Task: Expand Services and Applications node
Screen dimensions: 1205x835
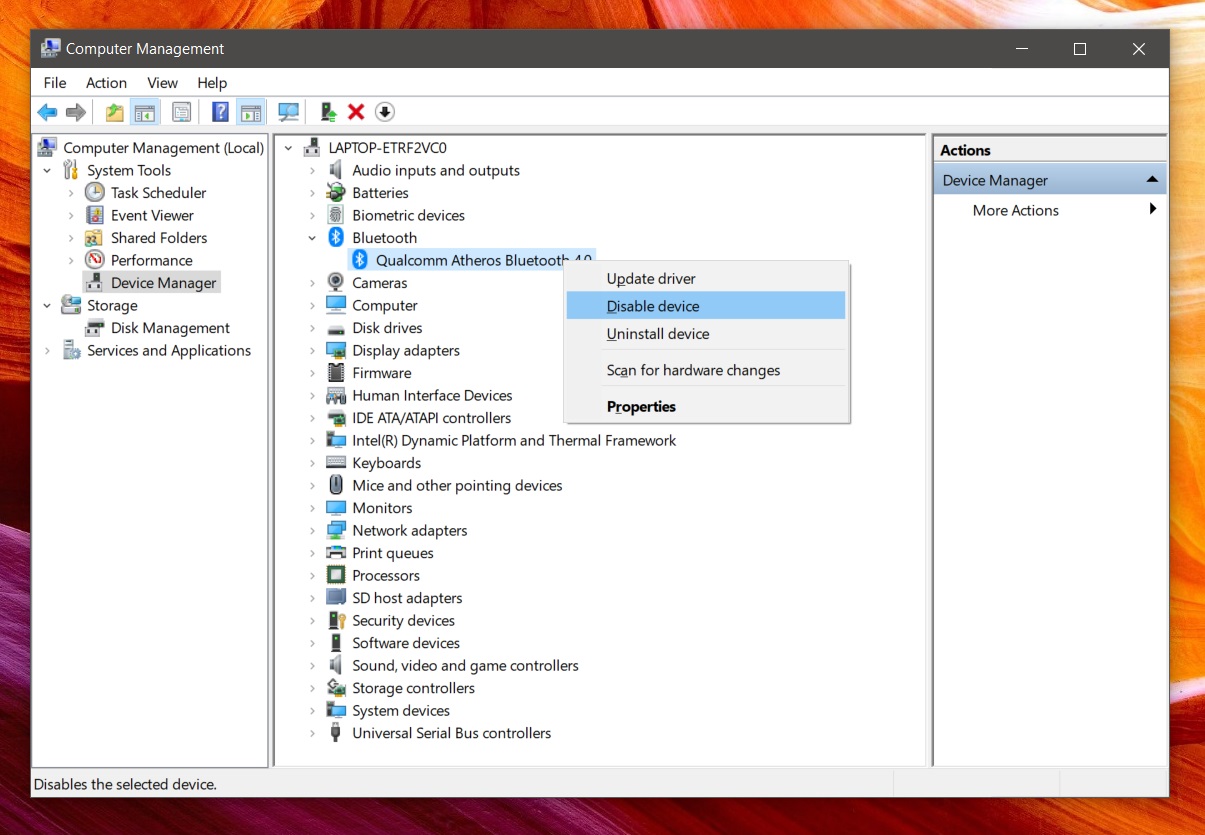Action: tap(47, 351)
